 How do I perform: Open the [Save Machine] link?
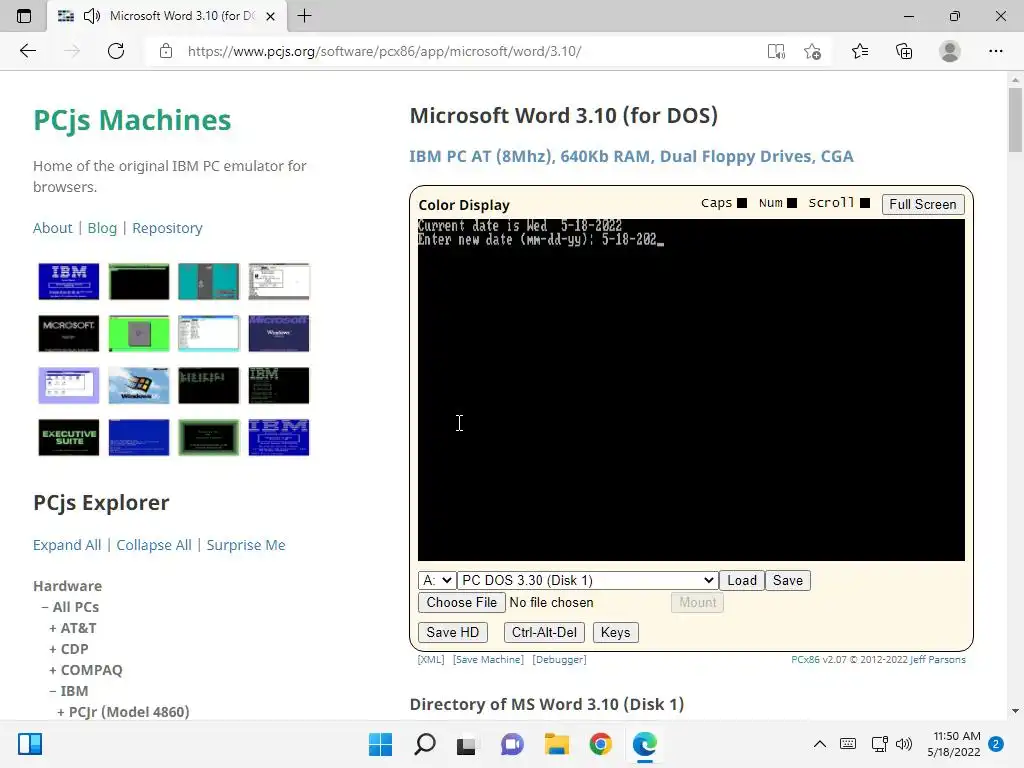pos(488,660)
